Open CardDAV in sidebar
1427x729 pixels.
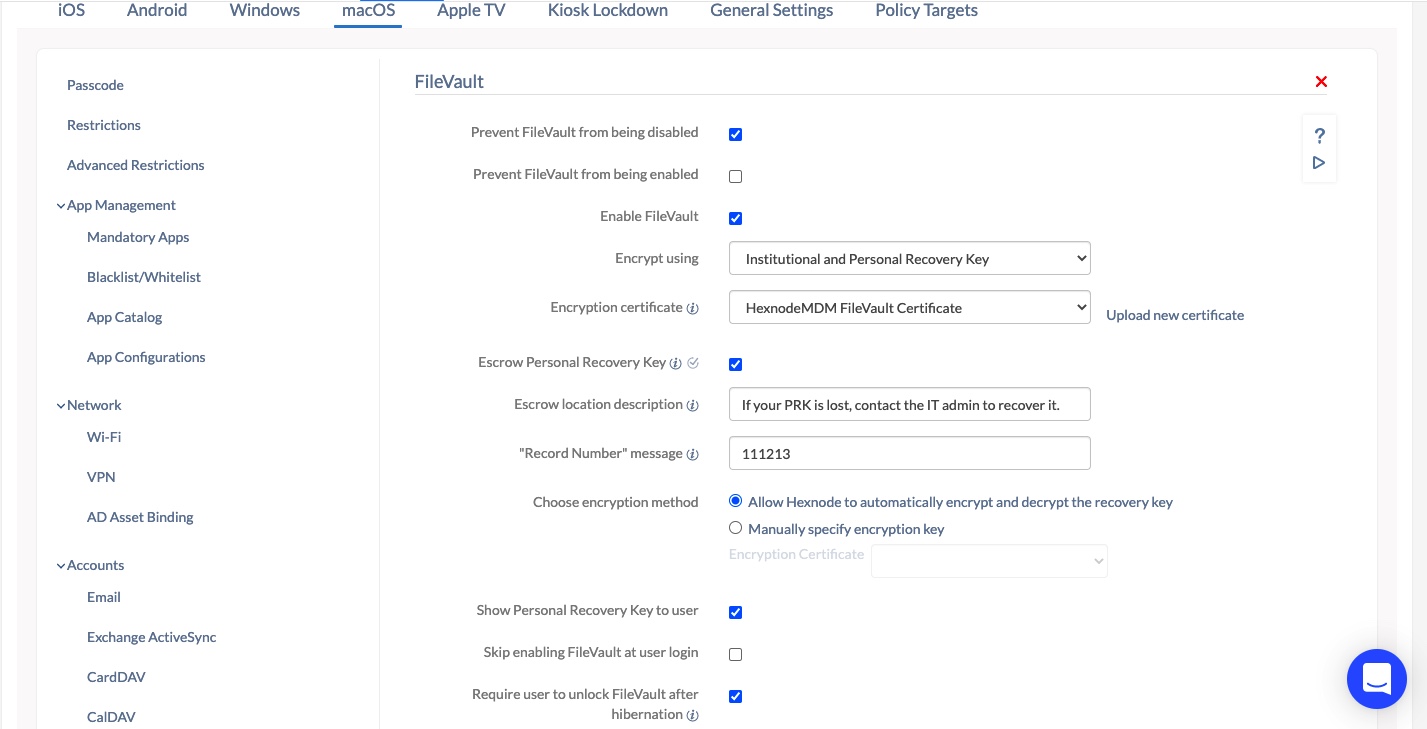(116, 677)
